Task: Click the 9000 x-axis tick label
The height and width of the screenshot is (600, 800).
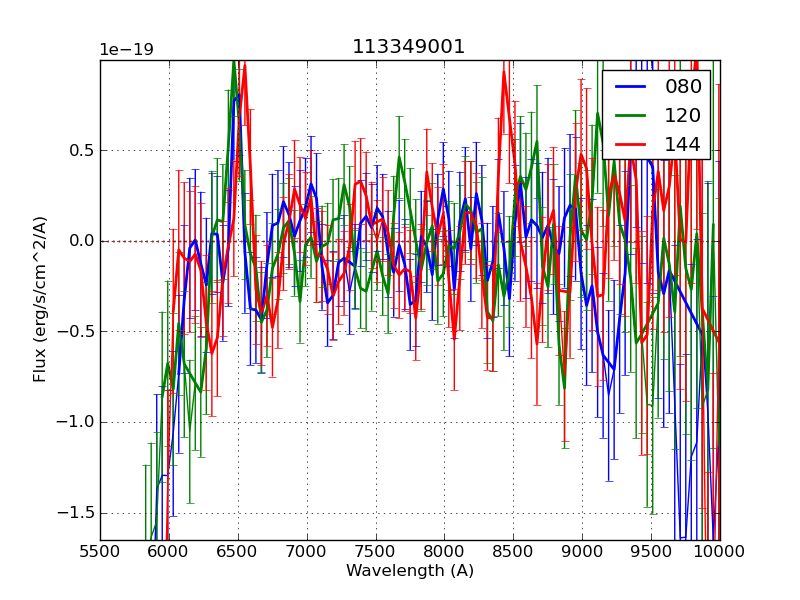Action: (582, 551)
